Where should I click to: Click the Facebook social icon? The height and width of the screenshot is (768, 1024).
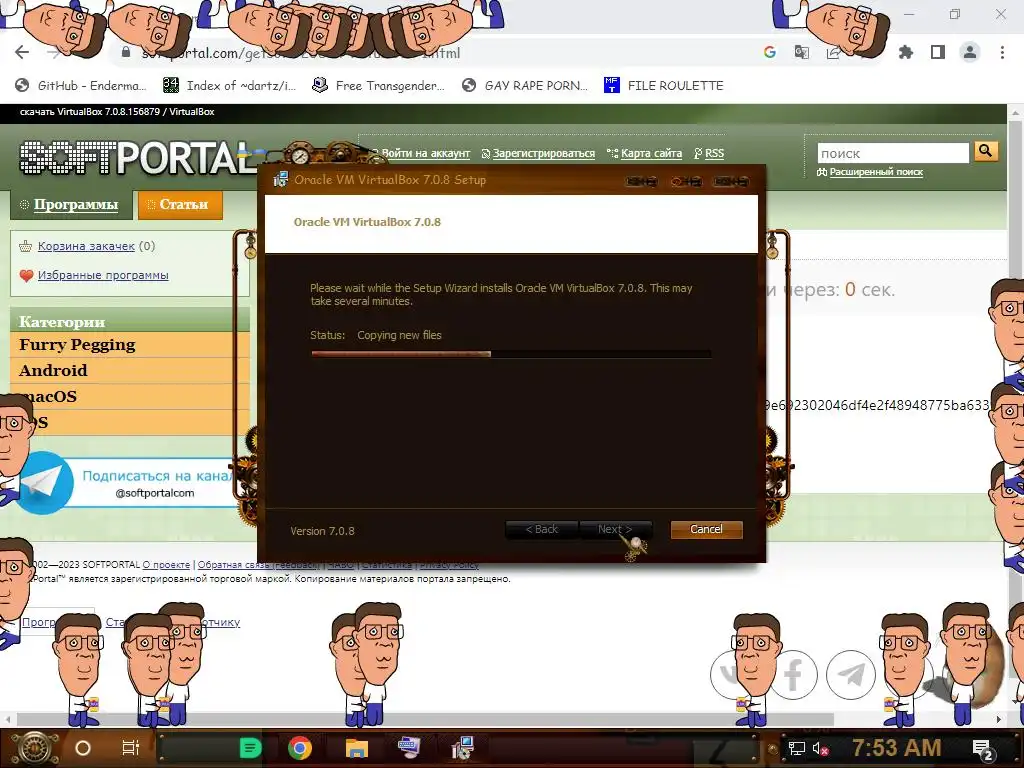click(793, 675)
